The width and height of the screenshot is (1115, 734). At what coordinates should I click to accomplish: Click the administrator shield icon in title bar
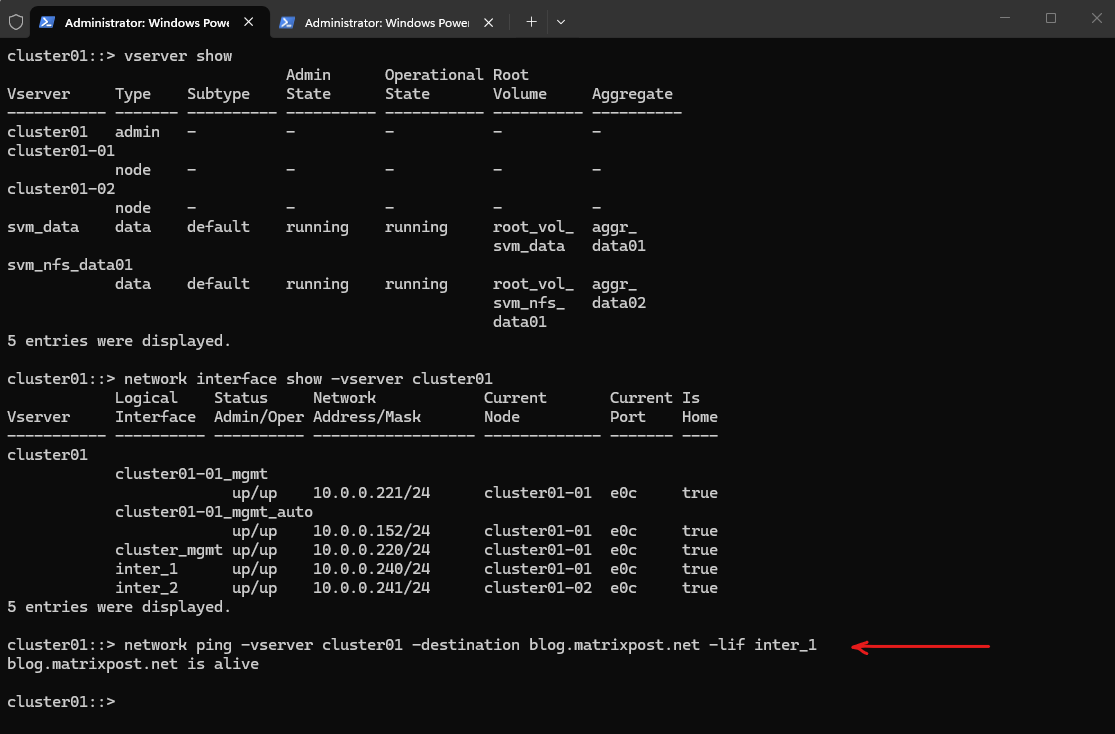[x=16, y=21]
